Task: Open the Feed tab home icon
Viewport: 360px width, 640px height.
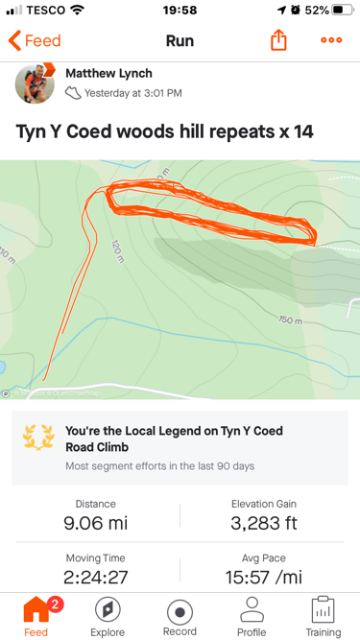Action: 37,610
